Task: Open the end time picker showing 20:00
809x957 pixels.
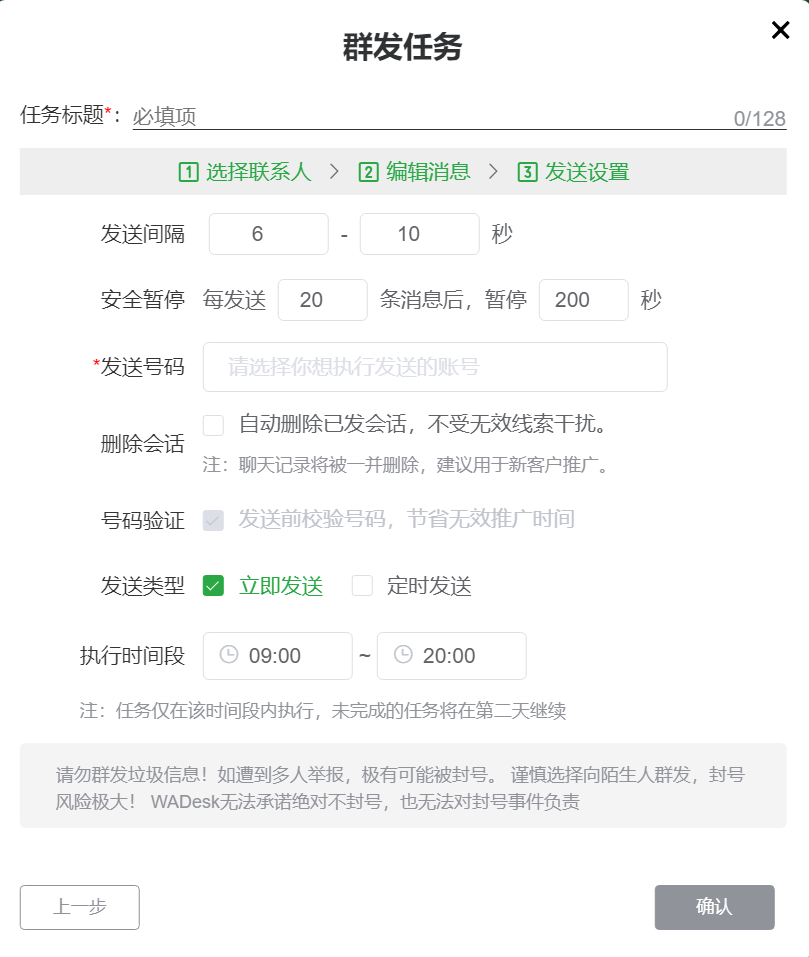Action: tap(451, 655)
